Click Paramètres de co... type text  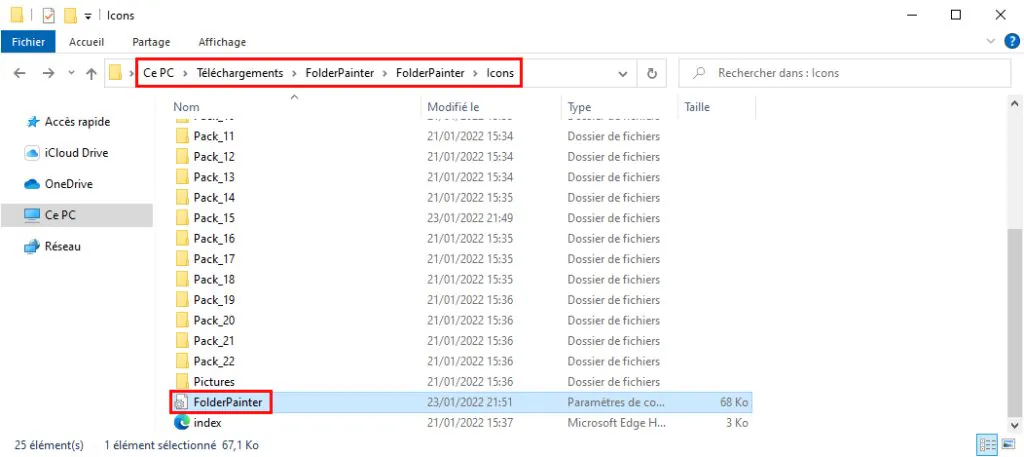click(616, 402)
